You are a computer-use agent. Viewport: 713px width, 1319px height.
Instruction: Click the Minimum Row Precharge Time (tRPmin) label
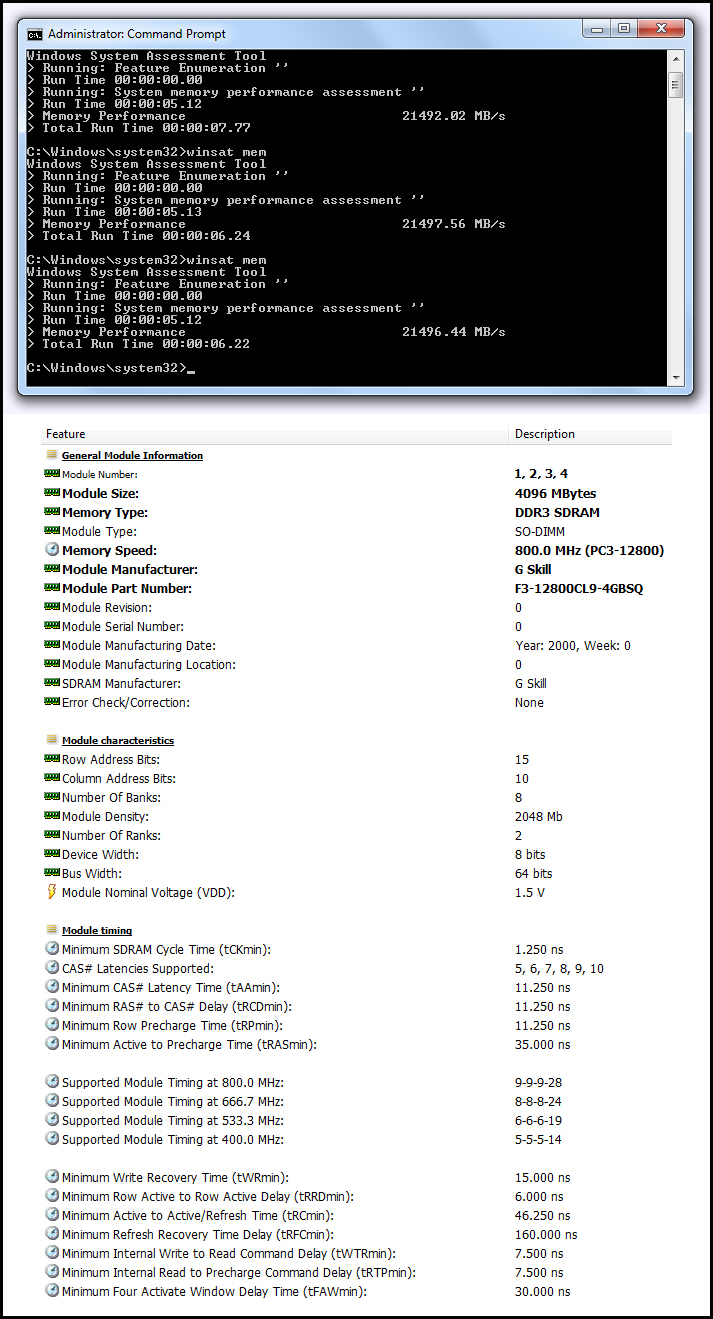[x=172, y=1025]
